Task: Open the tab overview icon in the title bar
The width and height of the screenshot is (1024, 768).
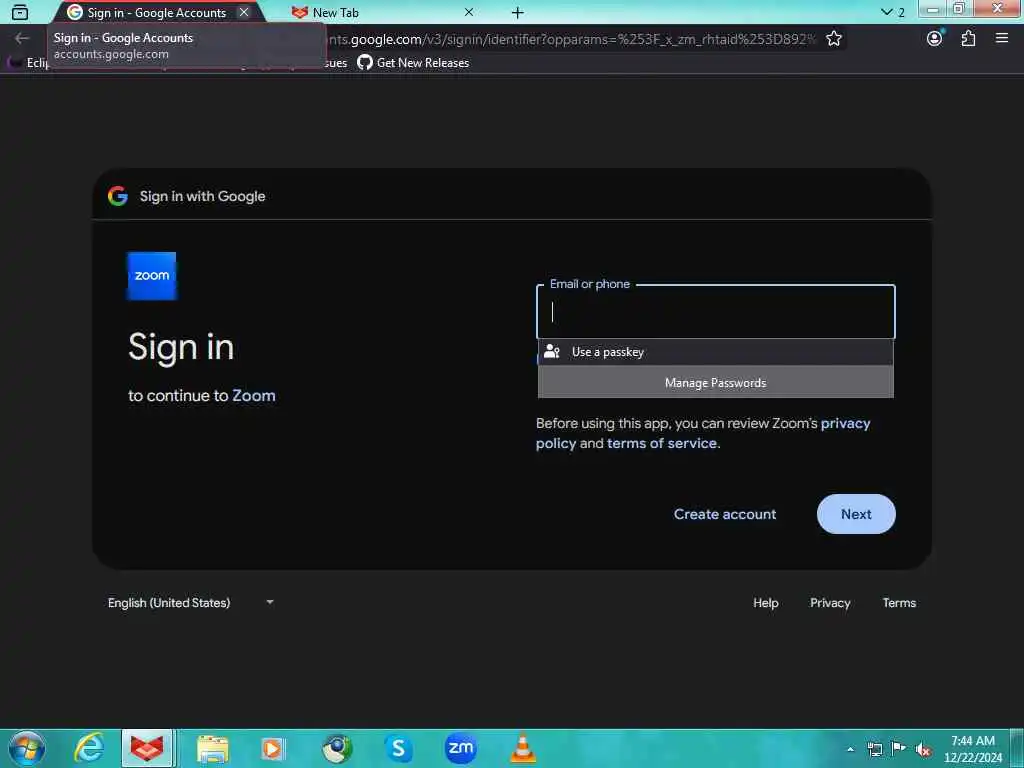Action: click(x=20, y=12)
